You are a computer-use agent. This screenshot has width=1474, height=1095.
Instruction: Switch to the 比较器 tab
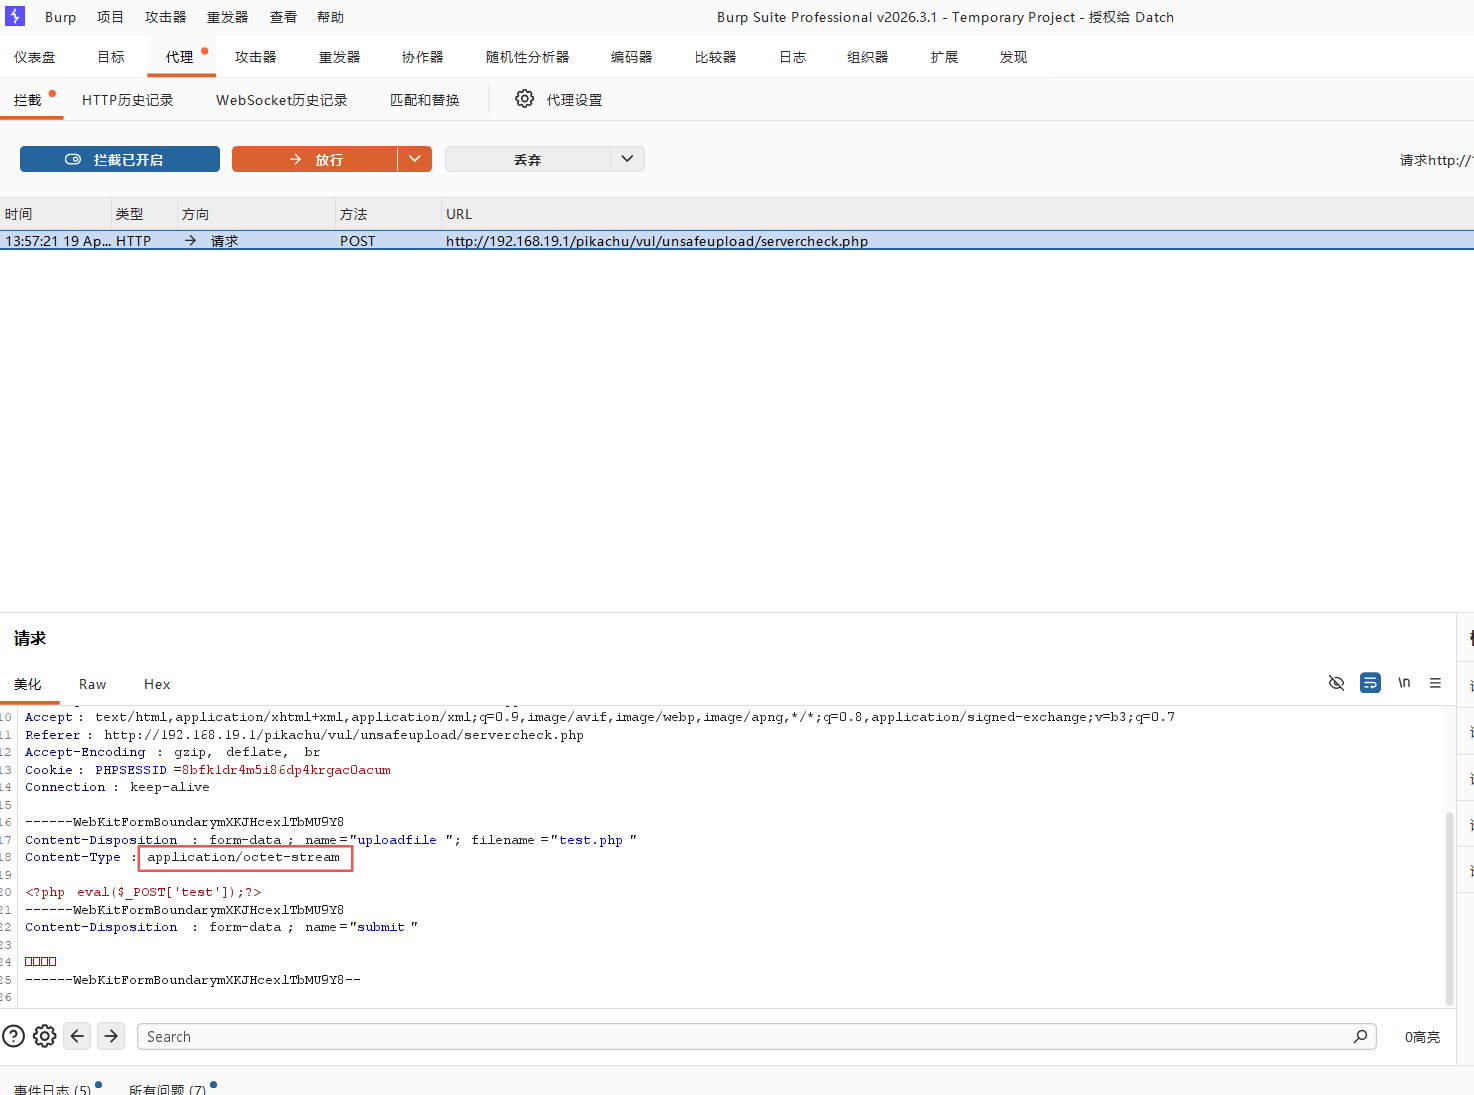click(x=715, y=57)
